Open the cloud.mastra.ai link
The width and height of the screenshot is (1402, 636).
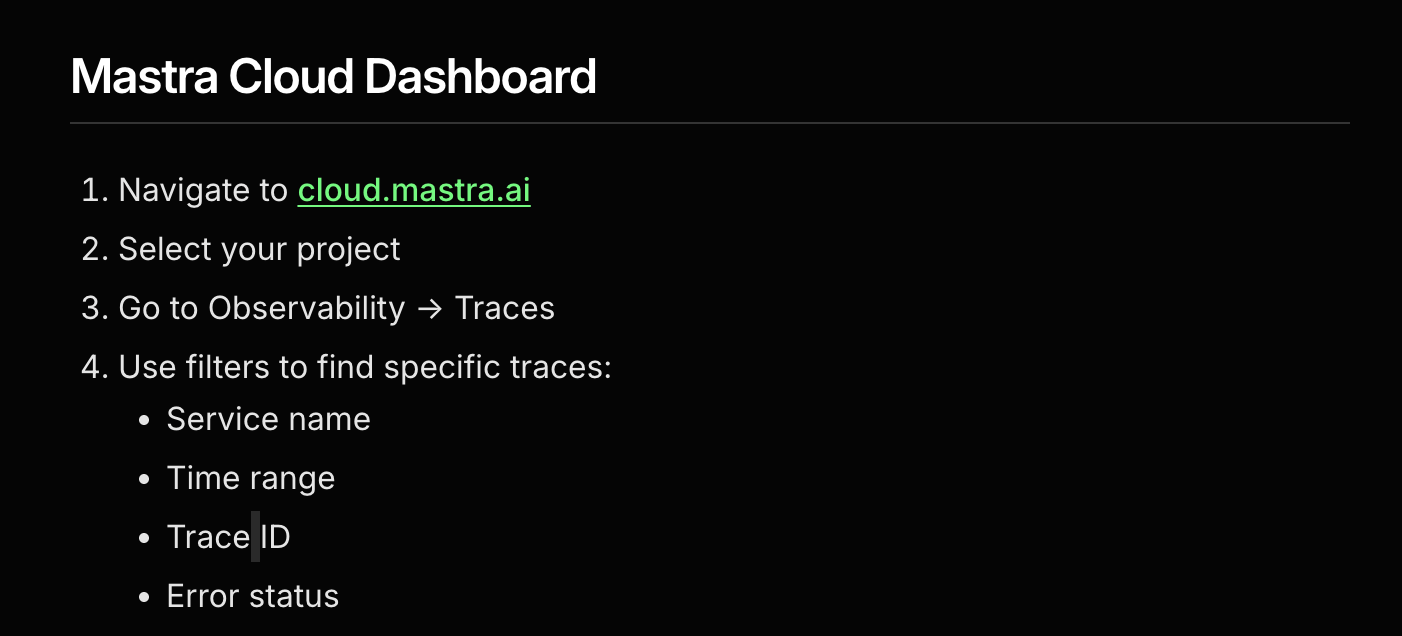click(x=414, y=190)
